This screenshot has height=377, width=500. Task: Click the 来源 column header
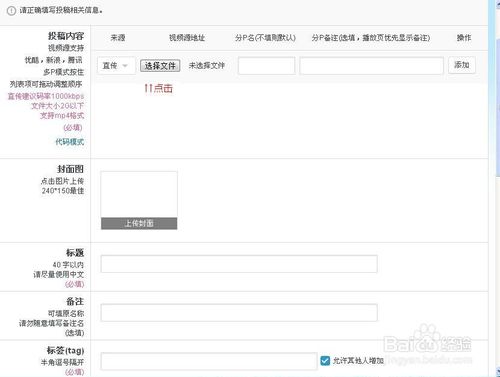118,38
